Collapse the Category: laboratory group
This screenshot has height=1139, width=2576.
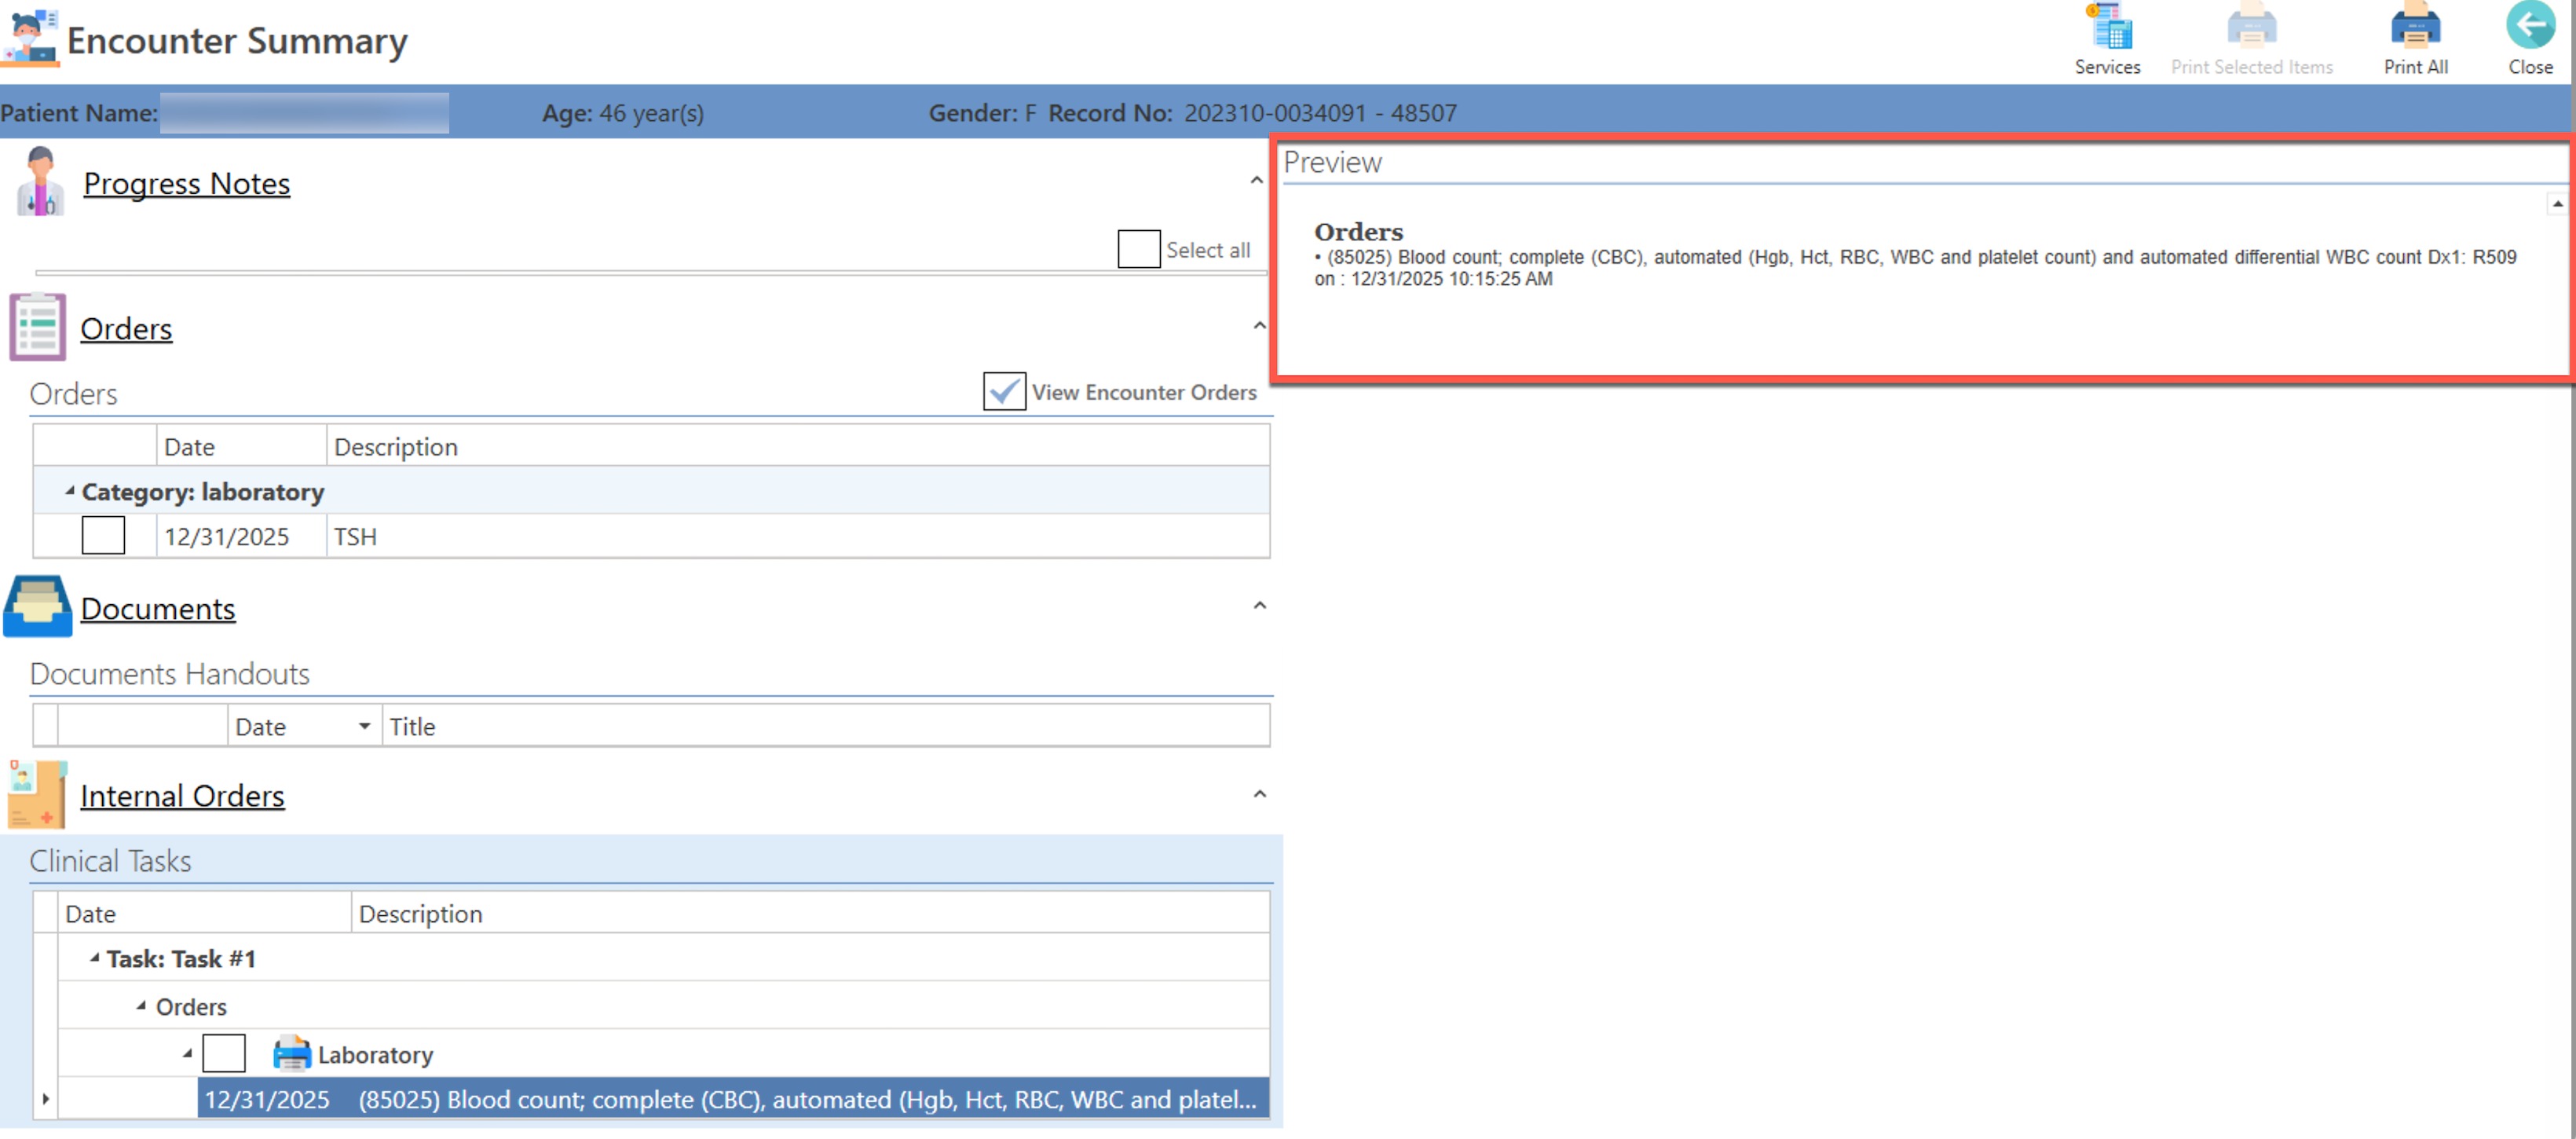click(70, 491)
